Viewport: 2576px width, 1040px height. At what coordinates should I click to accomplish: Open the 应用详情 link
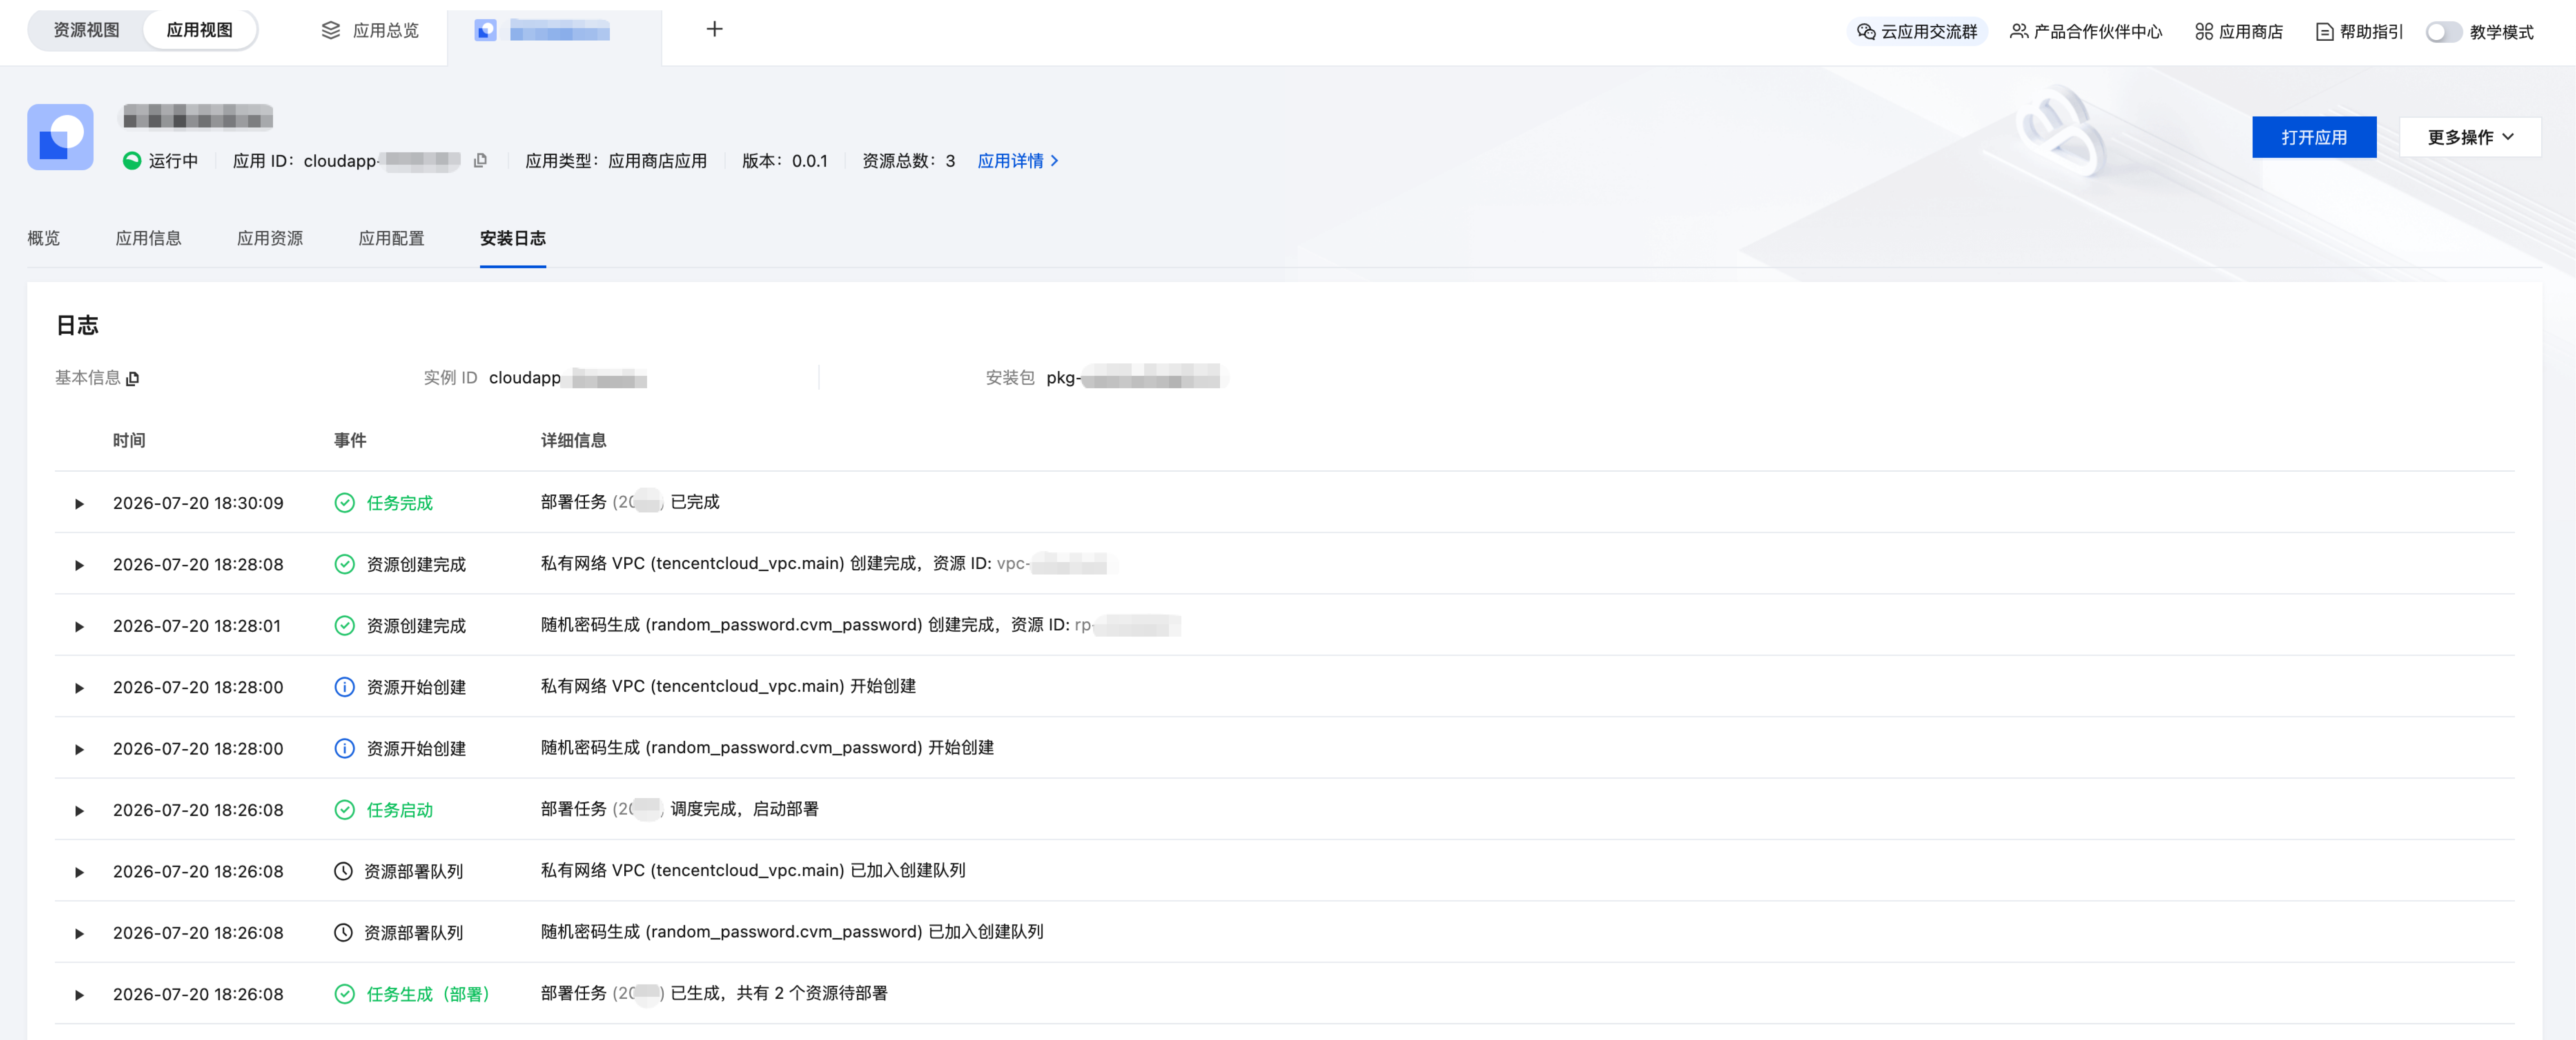coord(1018,161)
